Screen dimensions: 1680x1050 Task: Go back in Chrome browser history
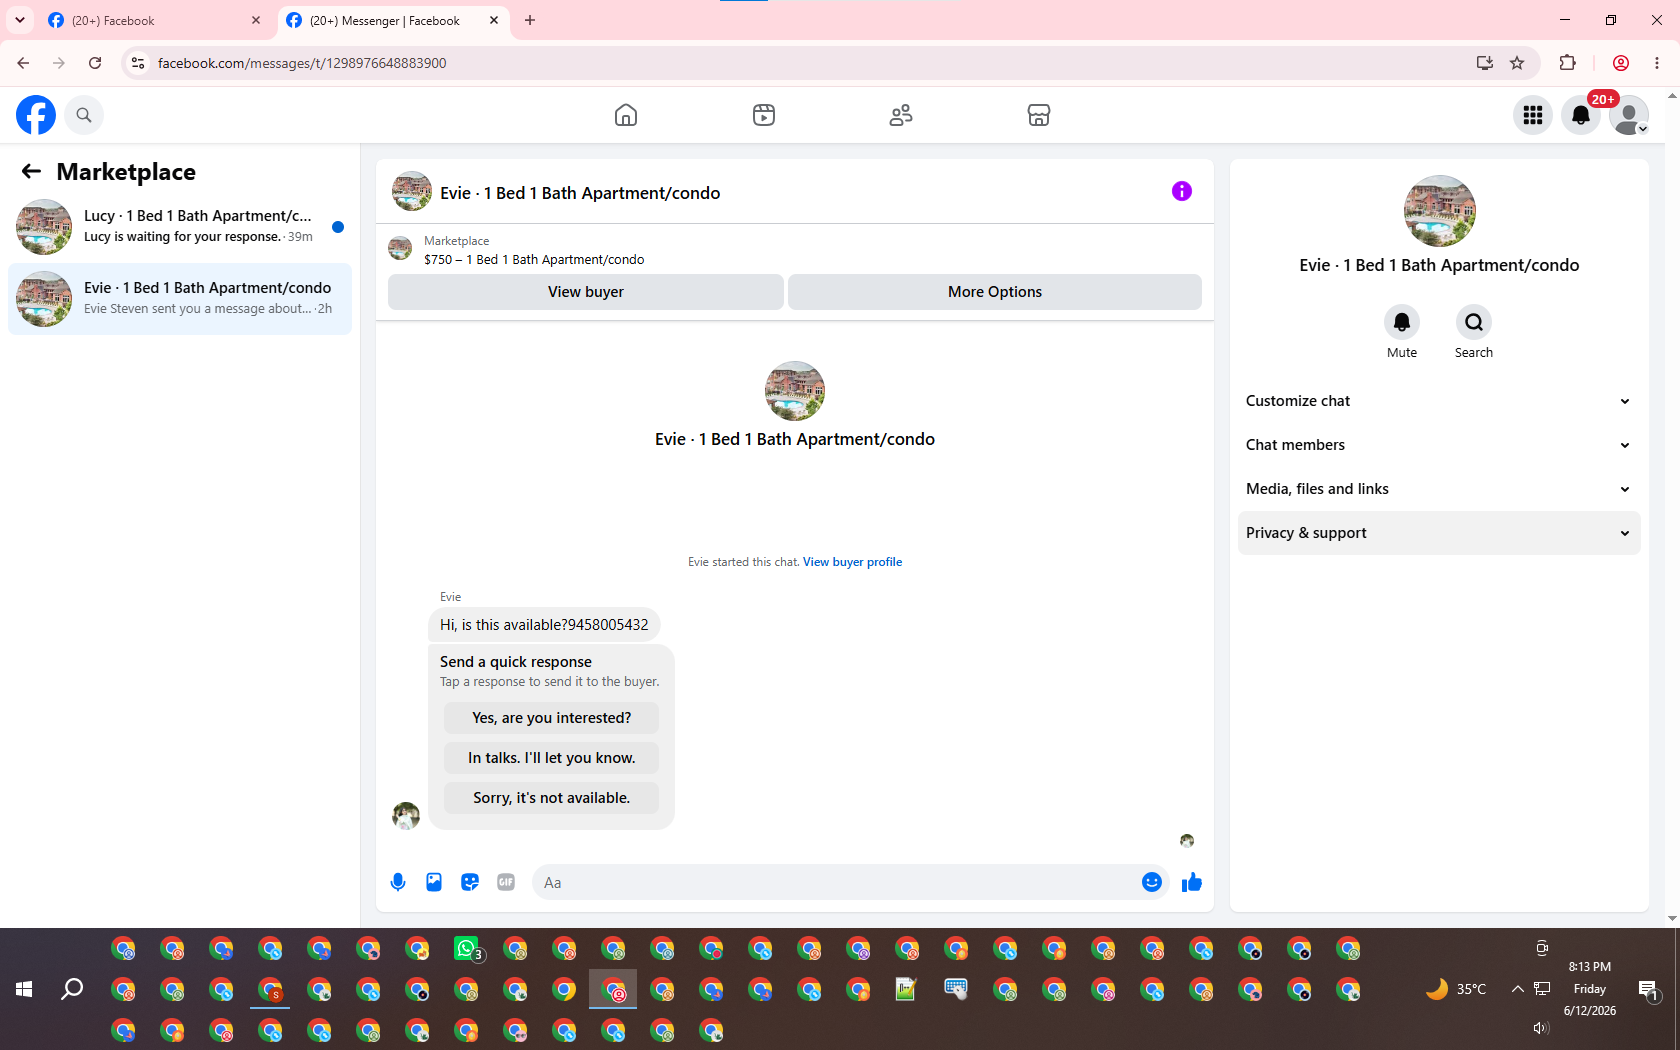[23, 63]
